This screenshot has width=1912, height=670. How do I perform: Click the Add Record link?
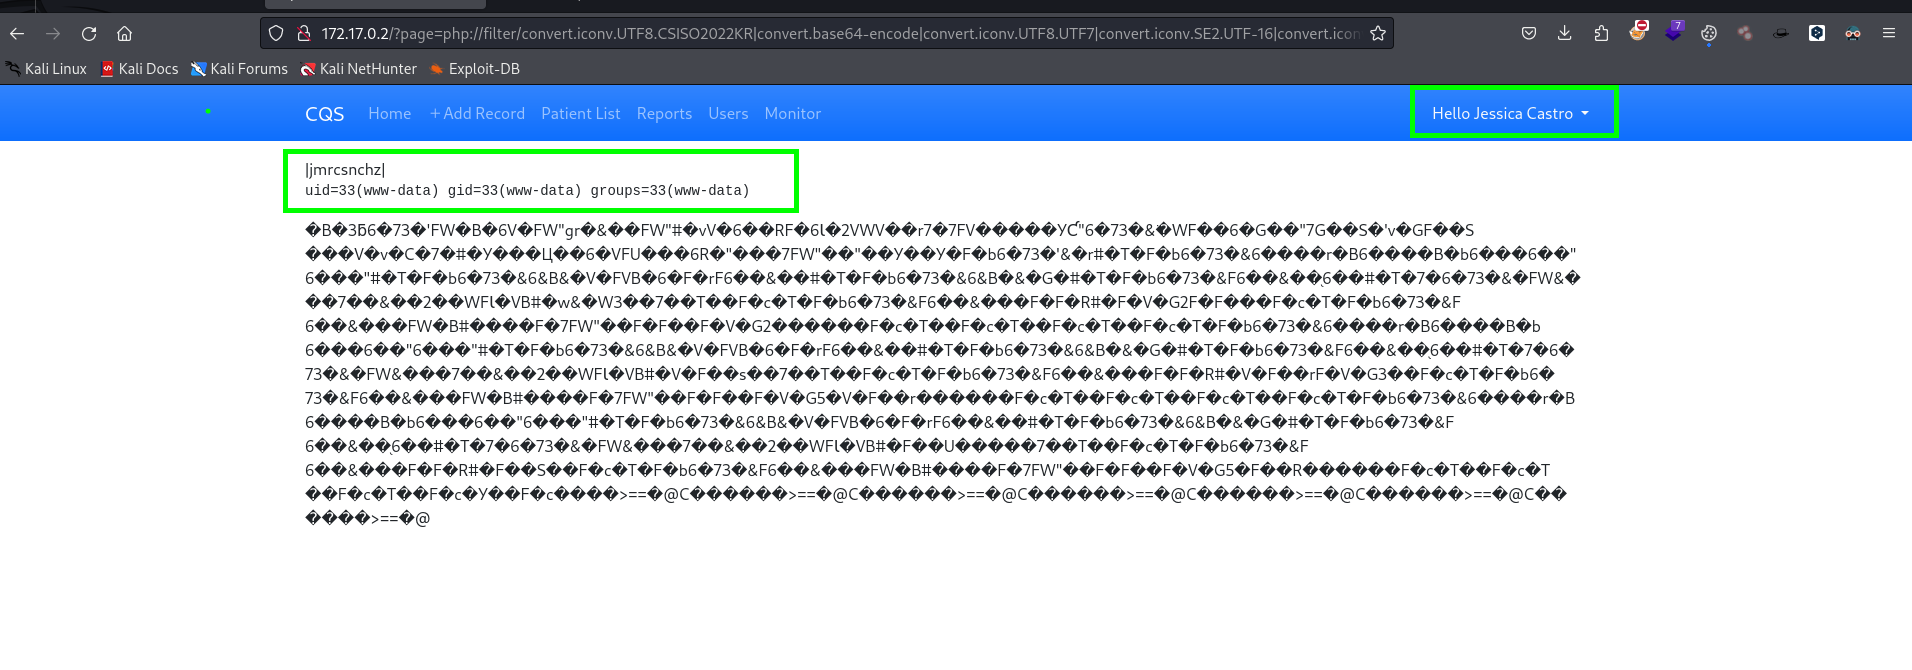point(477,114)
